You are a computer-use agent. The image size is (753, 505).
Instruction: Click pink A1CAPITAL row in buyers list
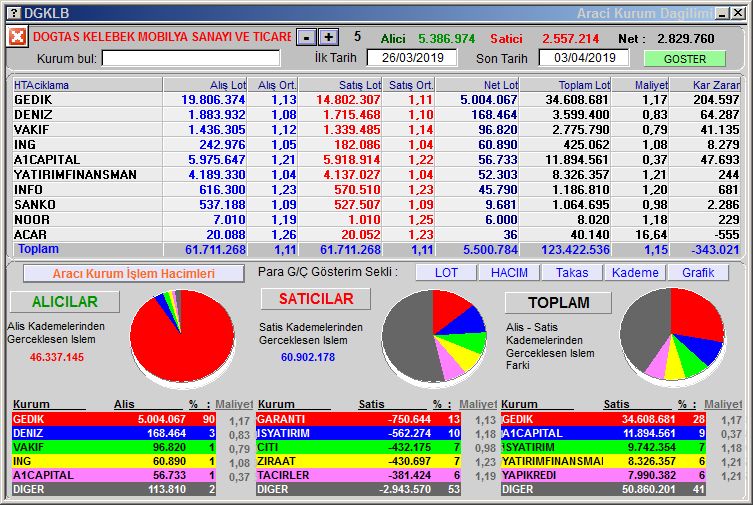pyautogui.click(x=114, y=475)
